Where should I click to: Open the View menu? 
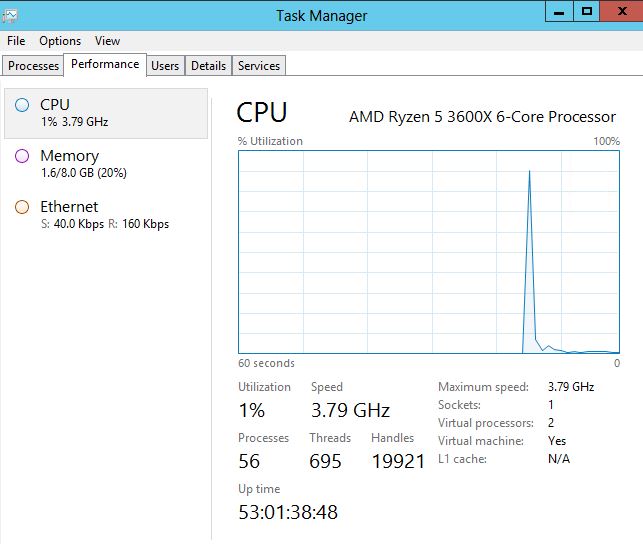coord(107,41)
